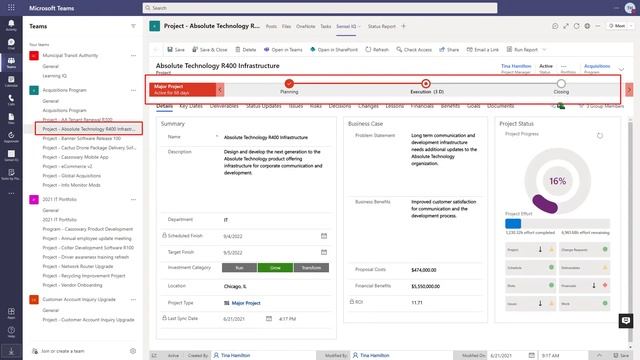Click Delete in the command bar
The width and height of the screenshot is (640, 360).
coord(246,49)
